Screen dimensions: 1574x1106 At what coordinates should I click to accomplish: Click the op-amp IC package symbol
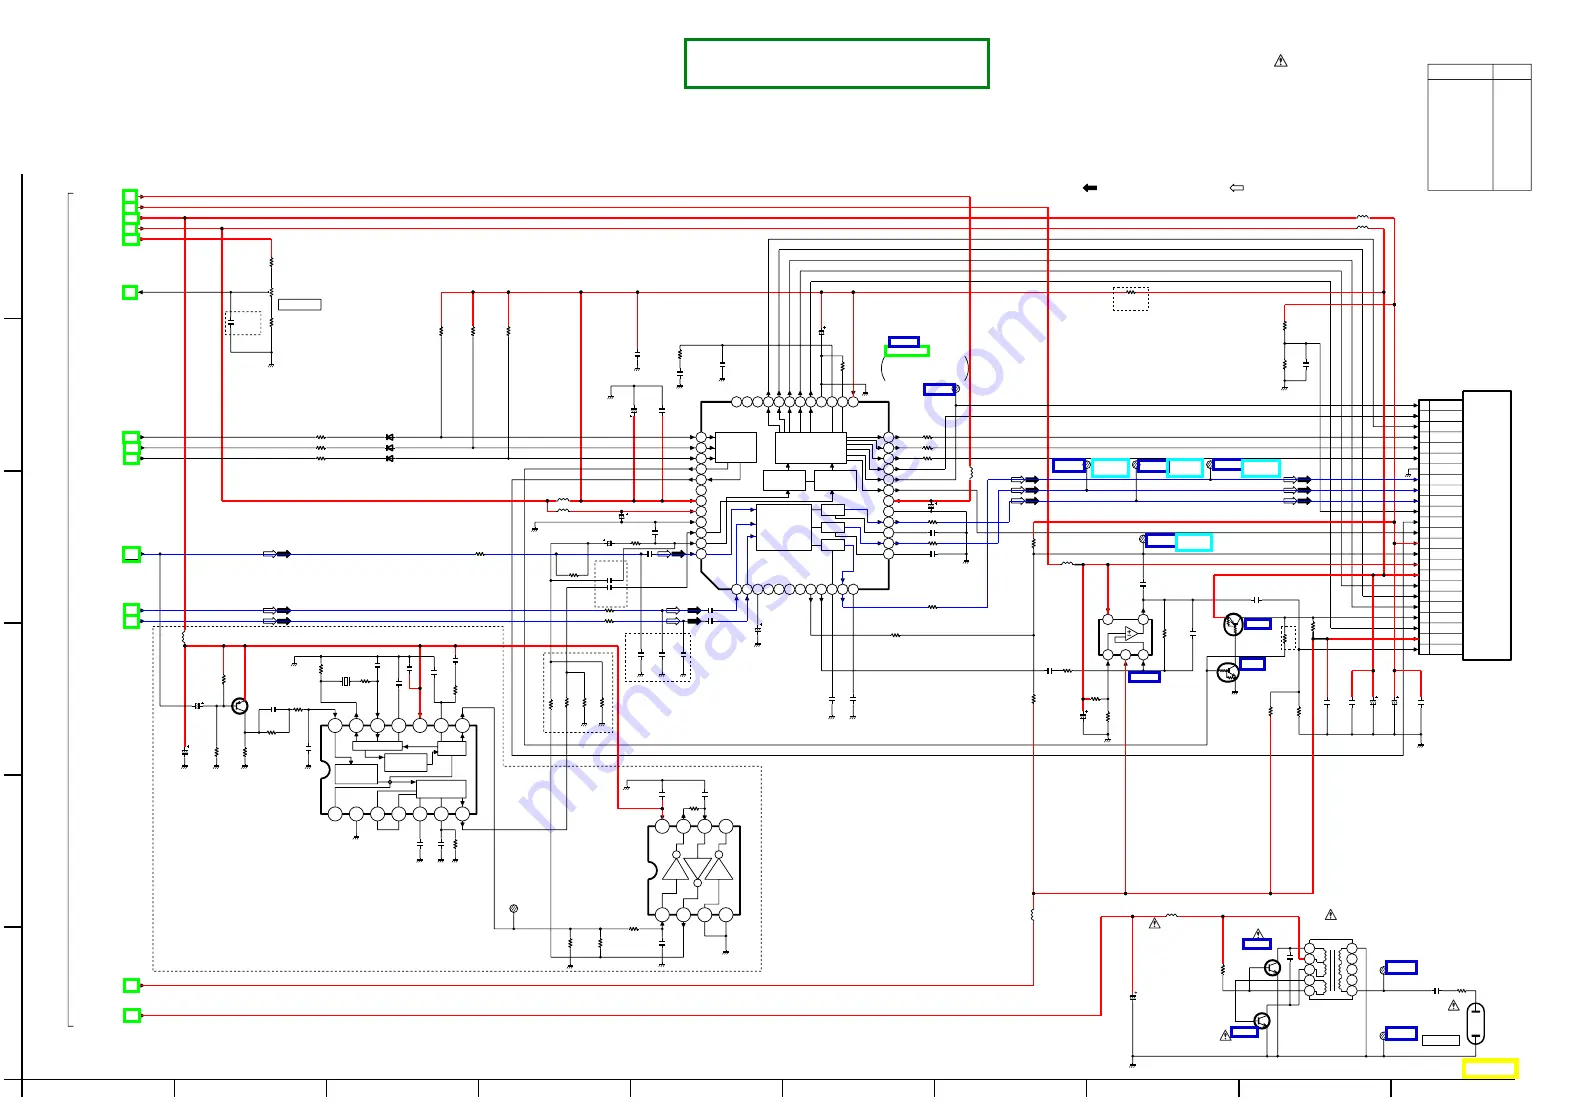coord(1126,637)
